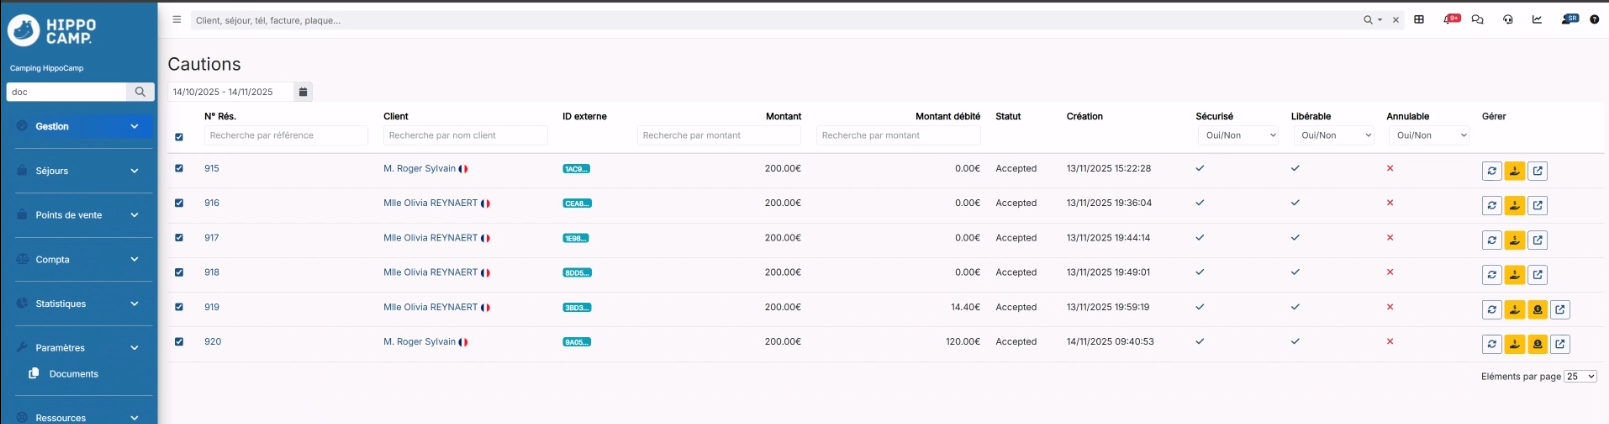1609x424 pixels.
Task: Open the Annulable Oui/Non filter dropdown
Action: [x=1429, y=135]
